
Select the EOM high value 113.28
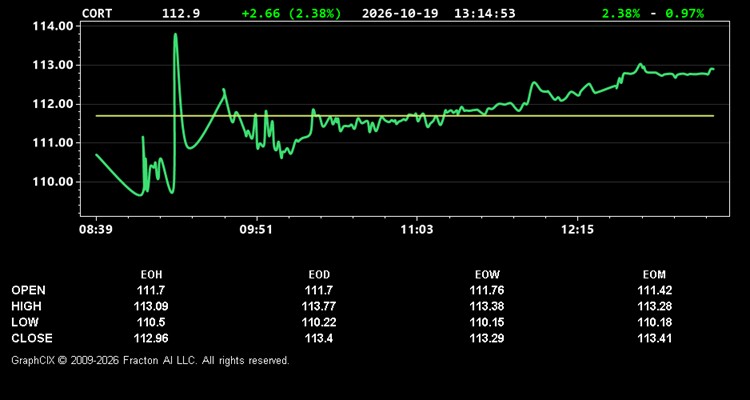[x=654, y=306]
